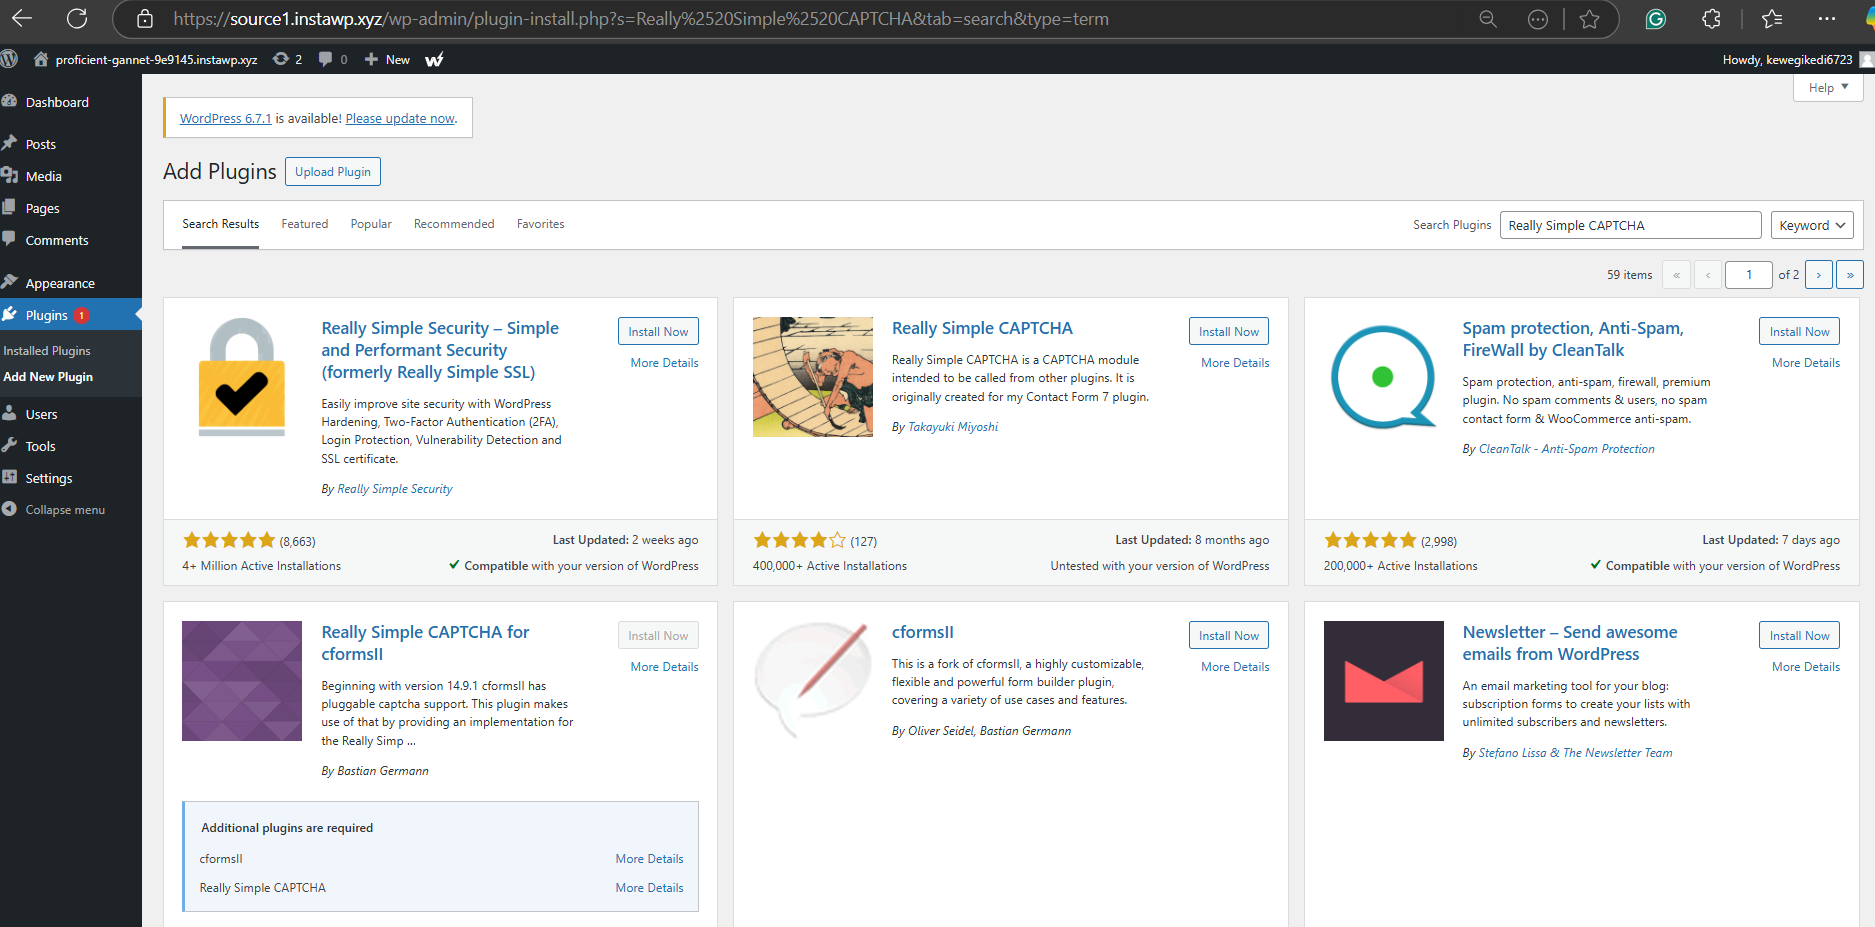
Task: Click the zoom magnifier icon in address bar
Action: [x=1488, y=19]
